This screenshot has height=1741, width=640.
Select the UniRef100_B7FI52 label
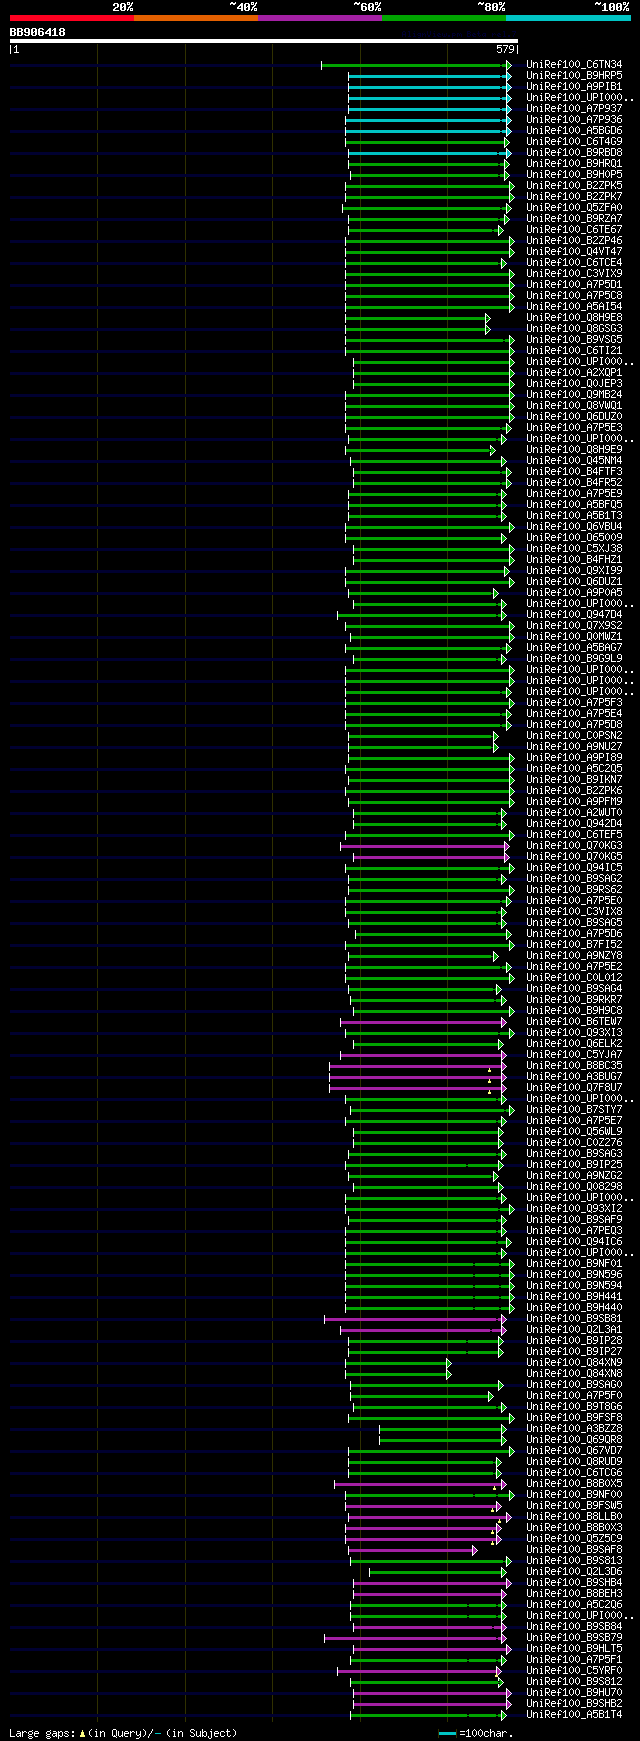point(574,945)
